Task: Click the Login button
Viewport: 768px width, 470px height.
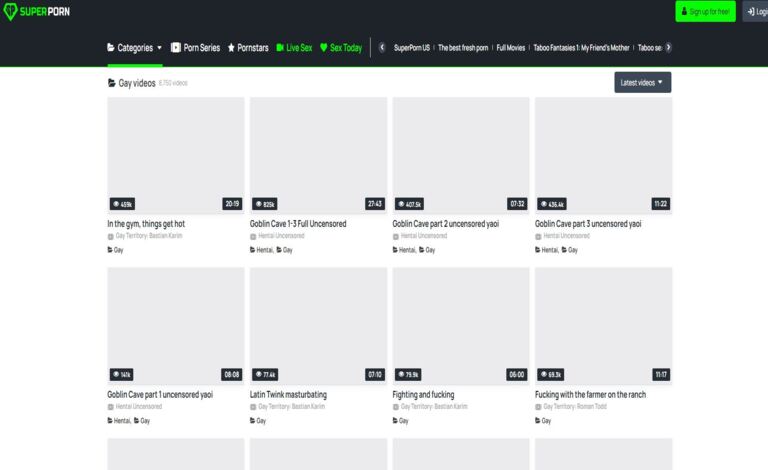Action: (x=755, y=12)
